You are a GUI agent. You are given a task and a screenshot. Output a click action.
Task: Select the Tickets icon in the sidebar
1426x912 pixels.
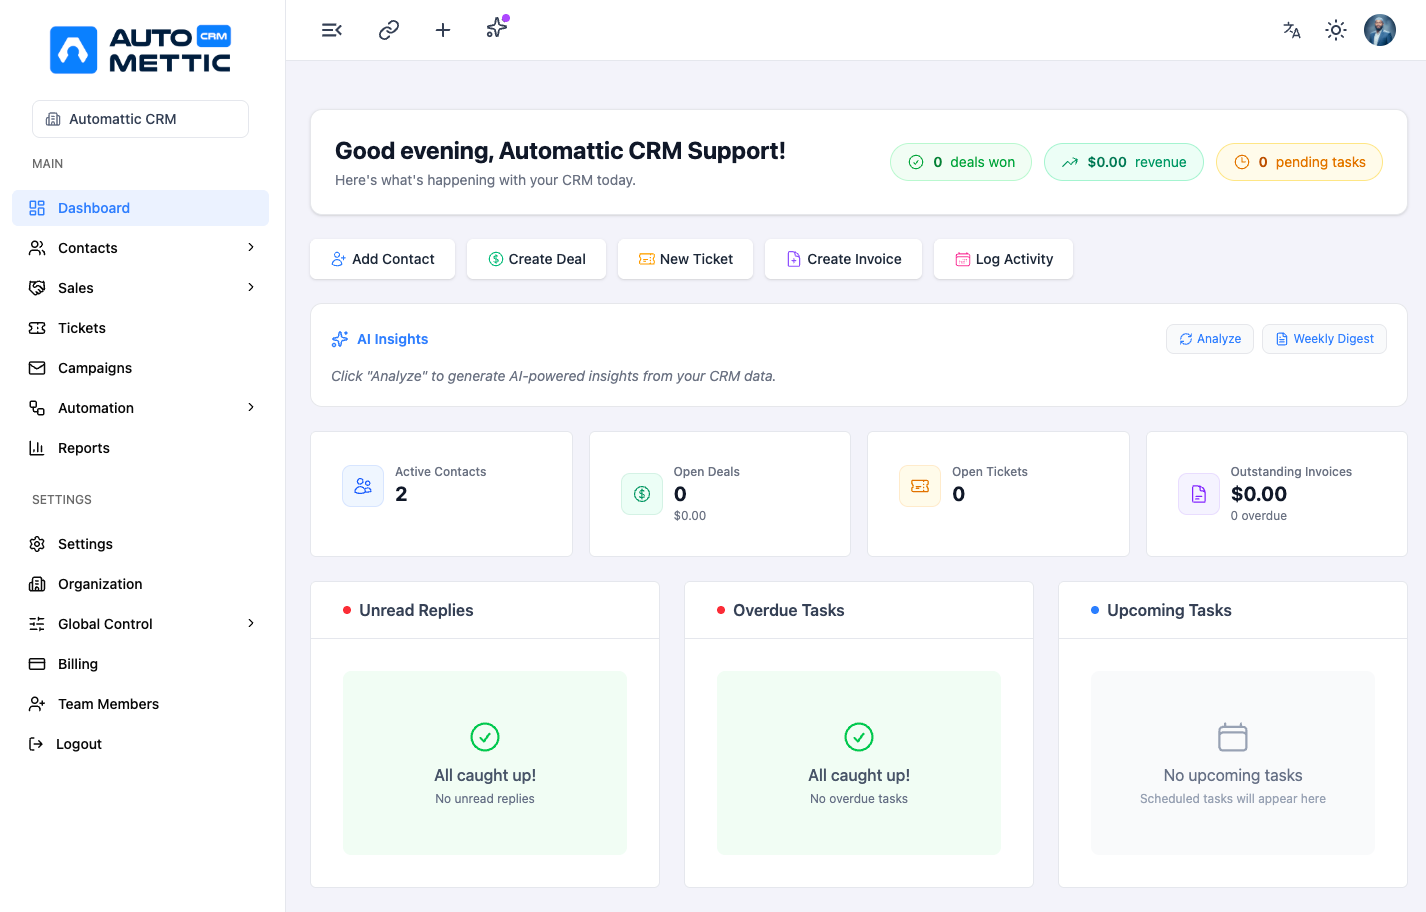(35, 327)
